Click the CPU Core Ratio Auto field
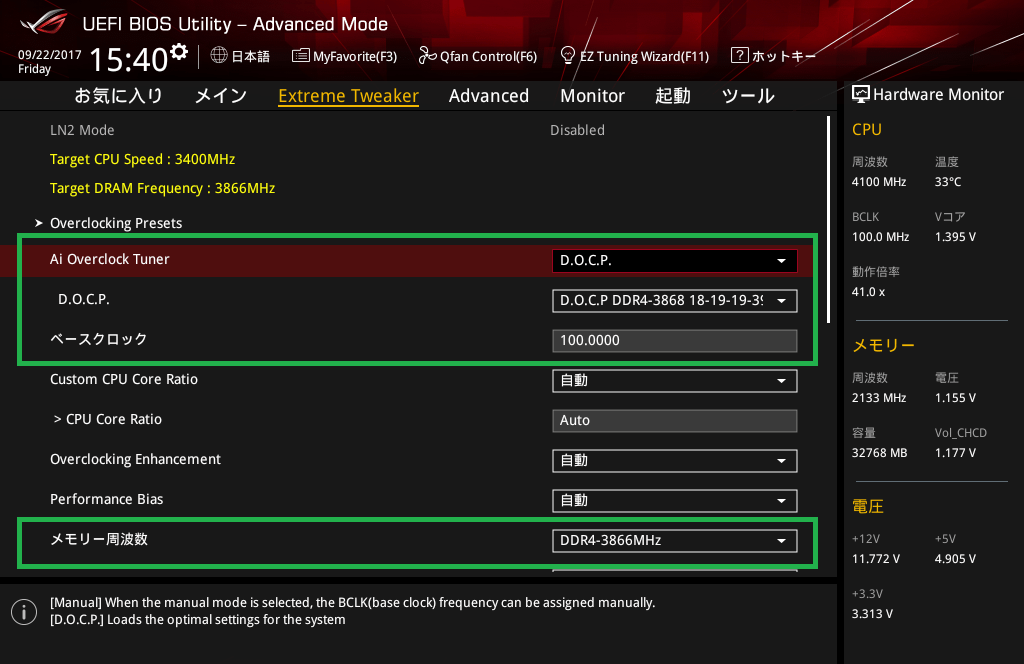Screen dimensions: 1024x664 pyautogui.click(x=675, y=420)
